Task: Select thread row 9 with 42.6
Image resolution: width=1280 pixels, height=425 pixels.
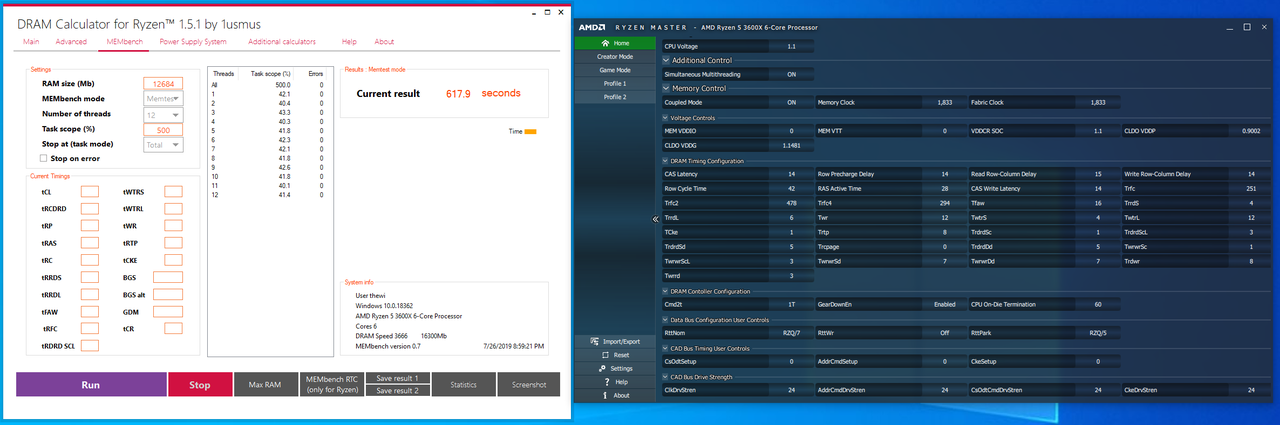Action: (x=268, y=167)
